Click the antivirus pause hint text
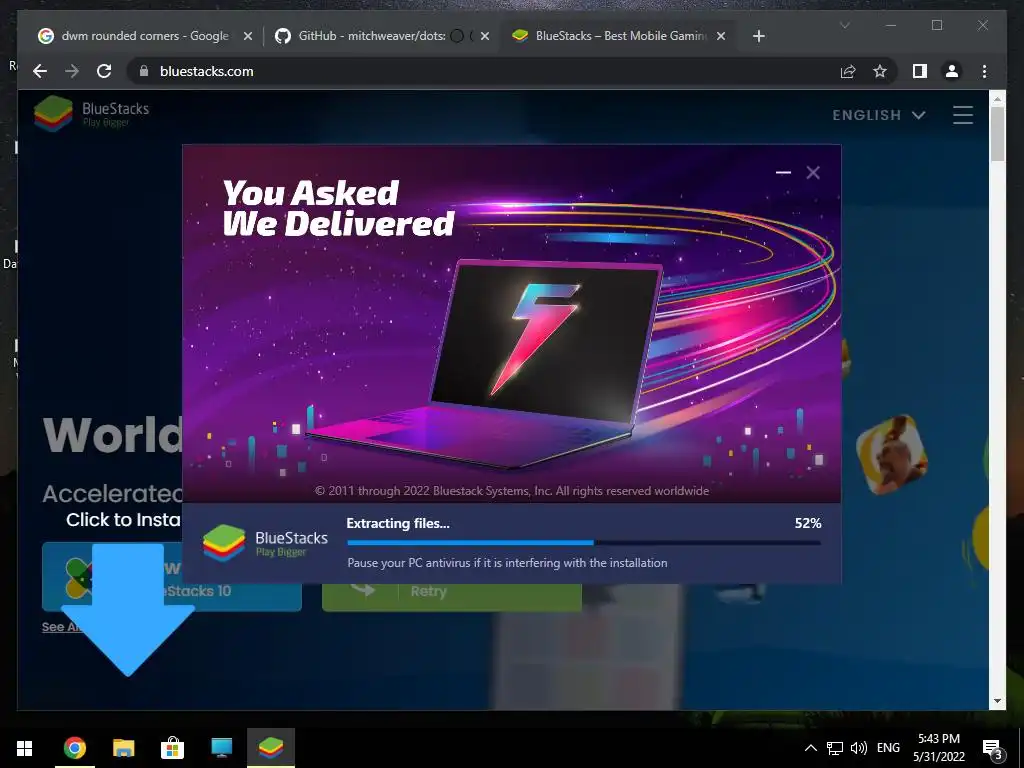This screenshot has height=768, width=1024. click(x=507, y=563)
